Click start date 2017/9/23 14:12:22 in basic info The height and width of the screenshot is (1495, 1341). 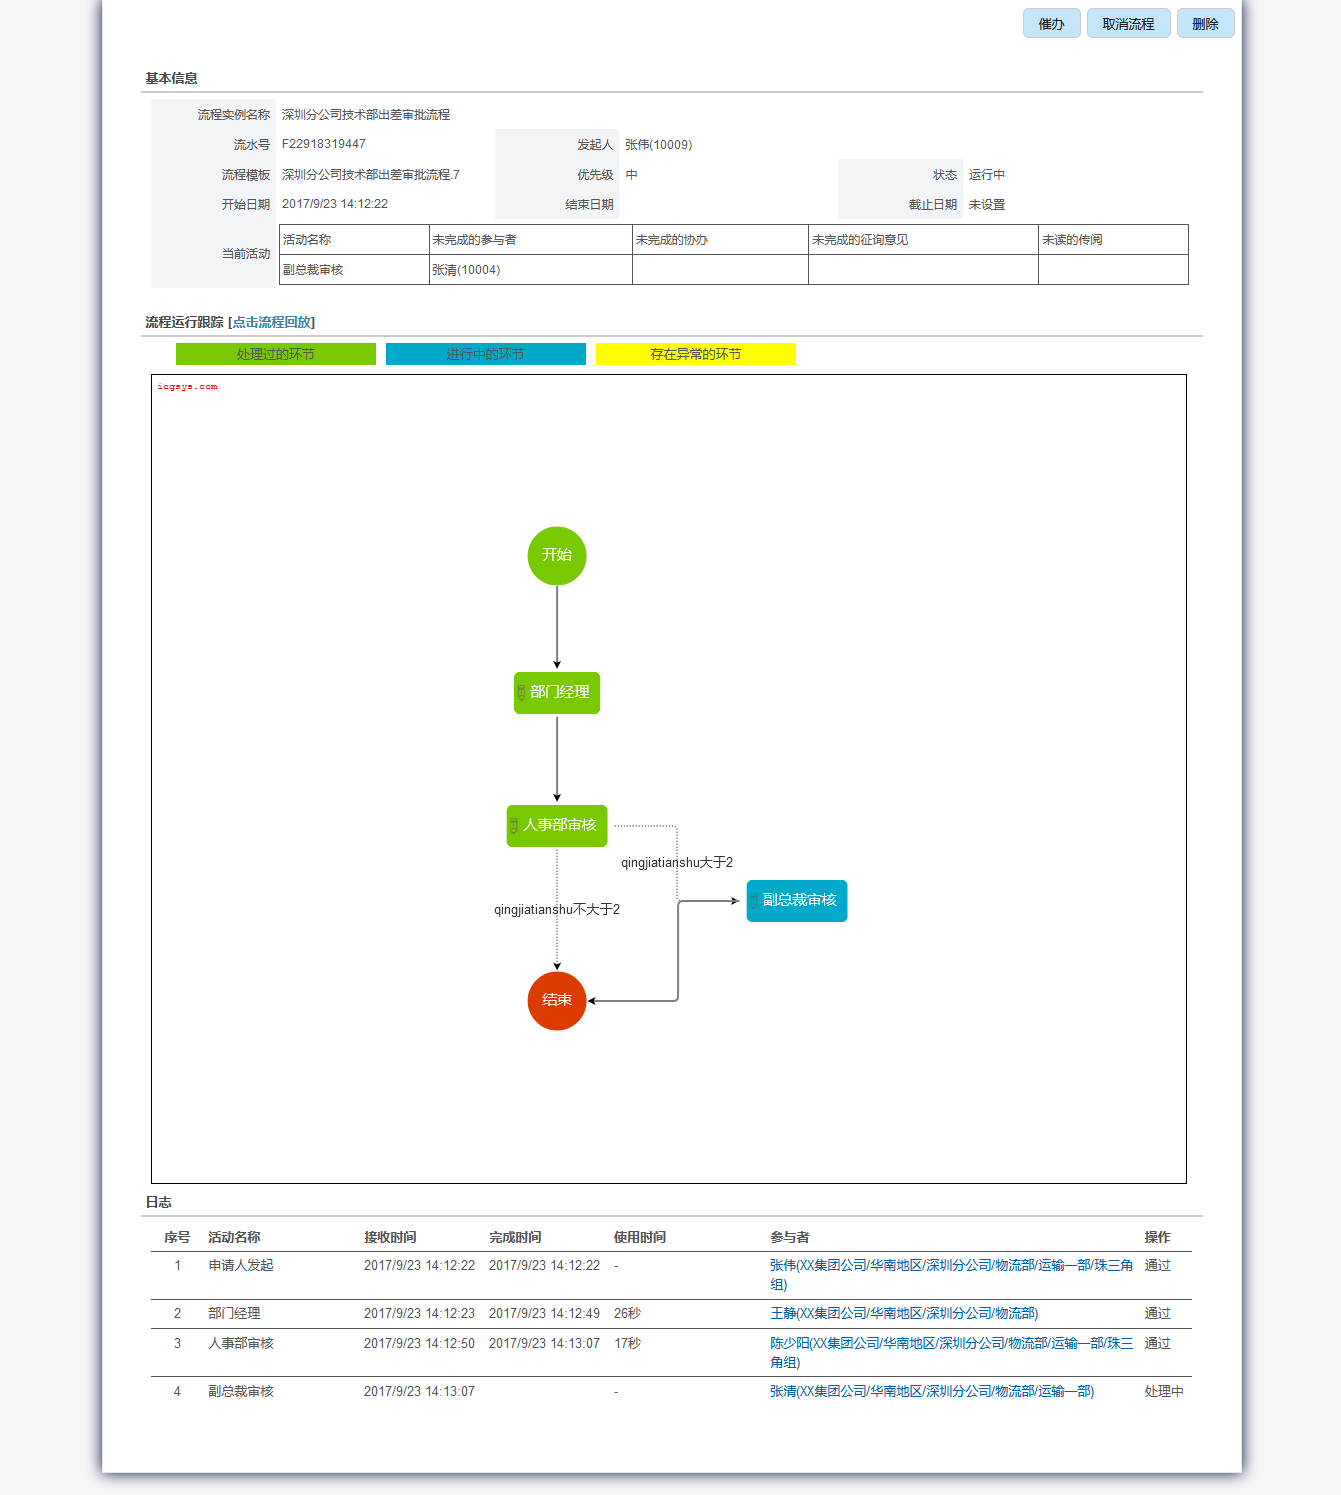coord(335,204)
